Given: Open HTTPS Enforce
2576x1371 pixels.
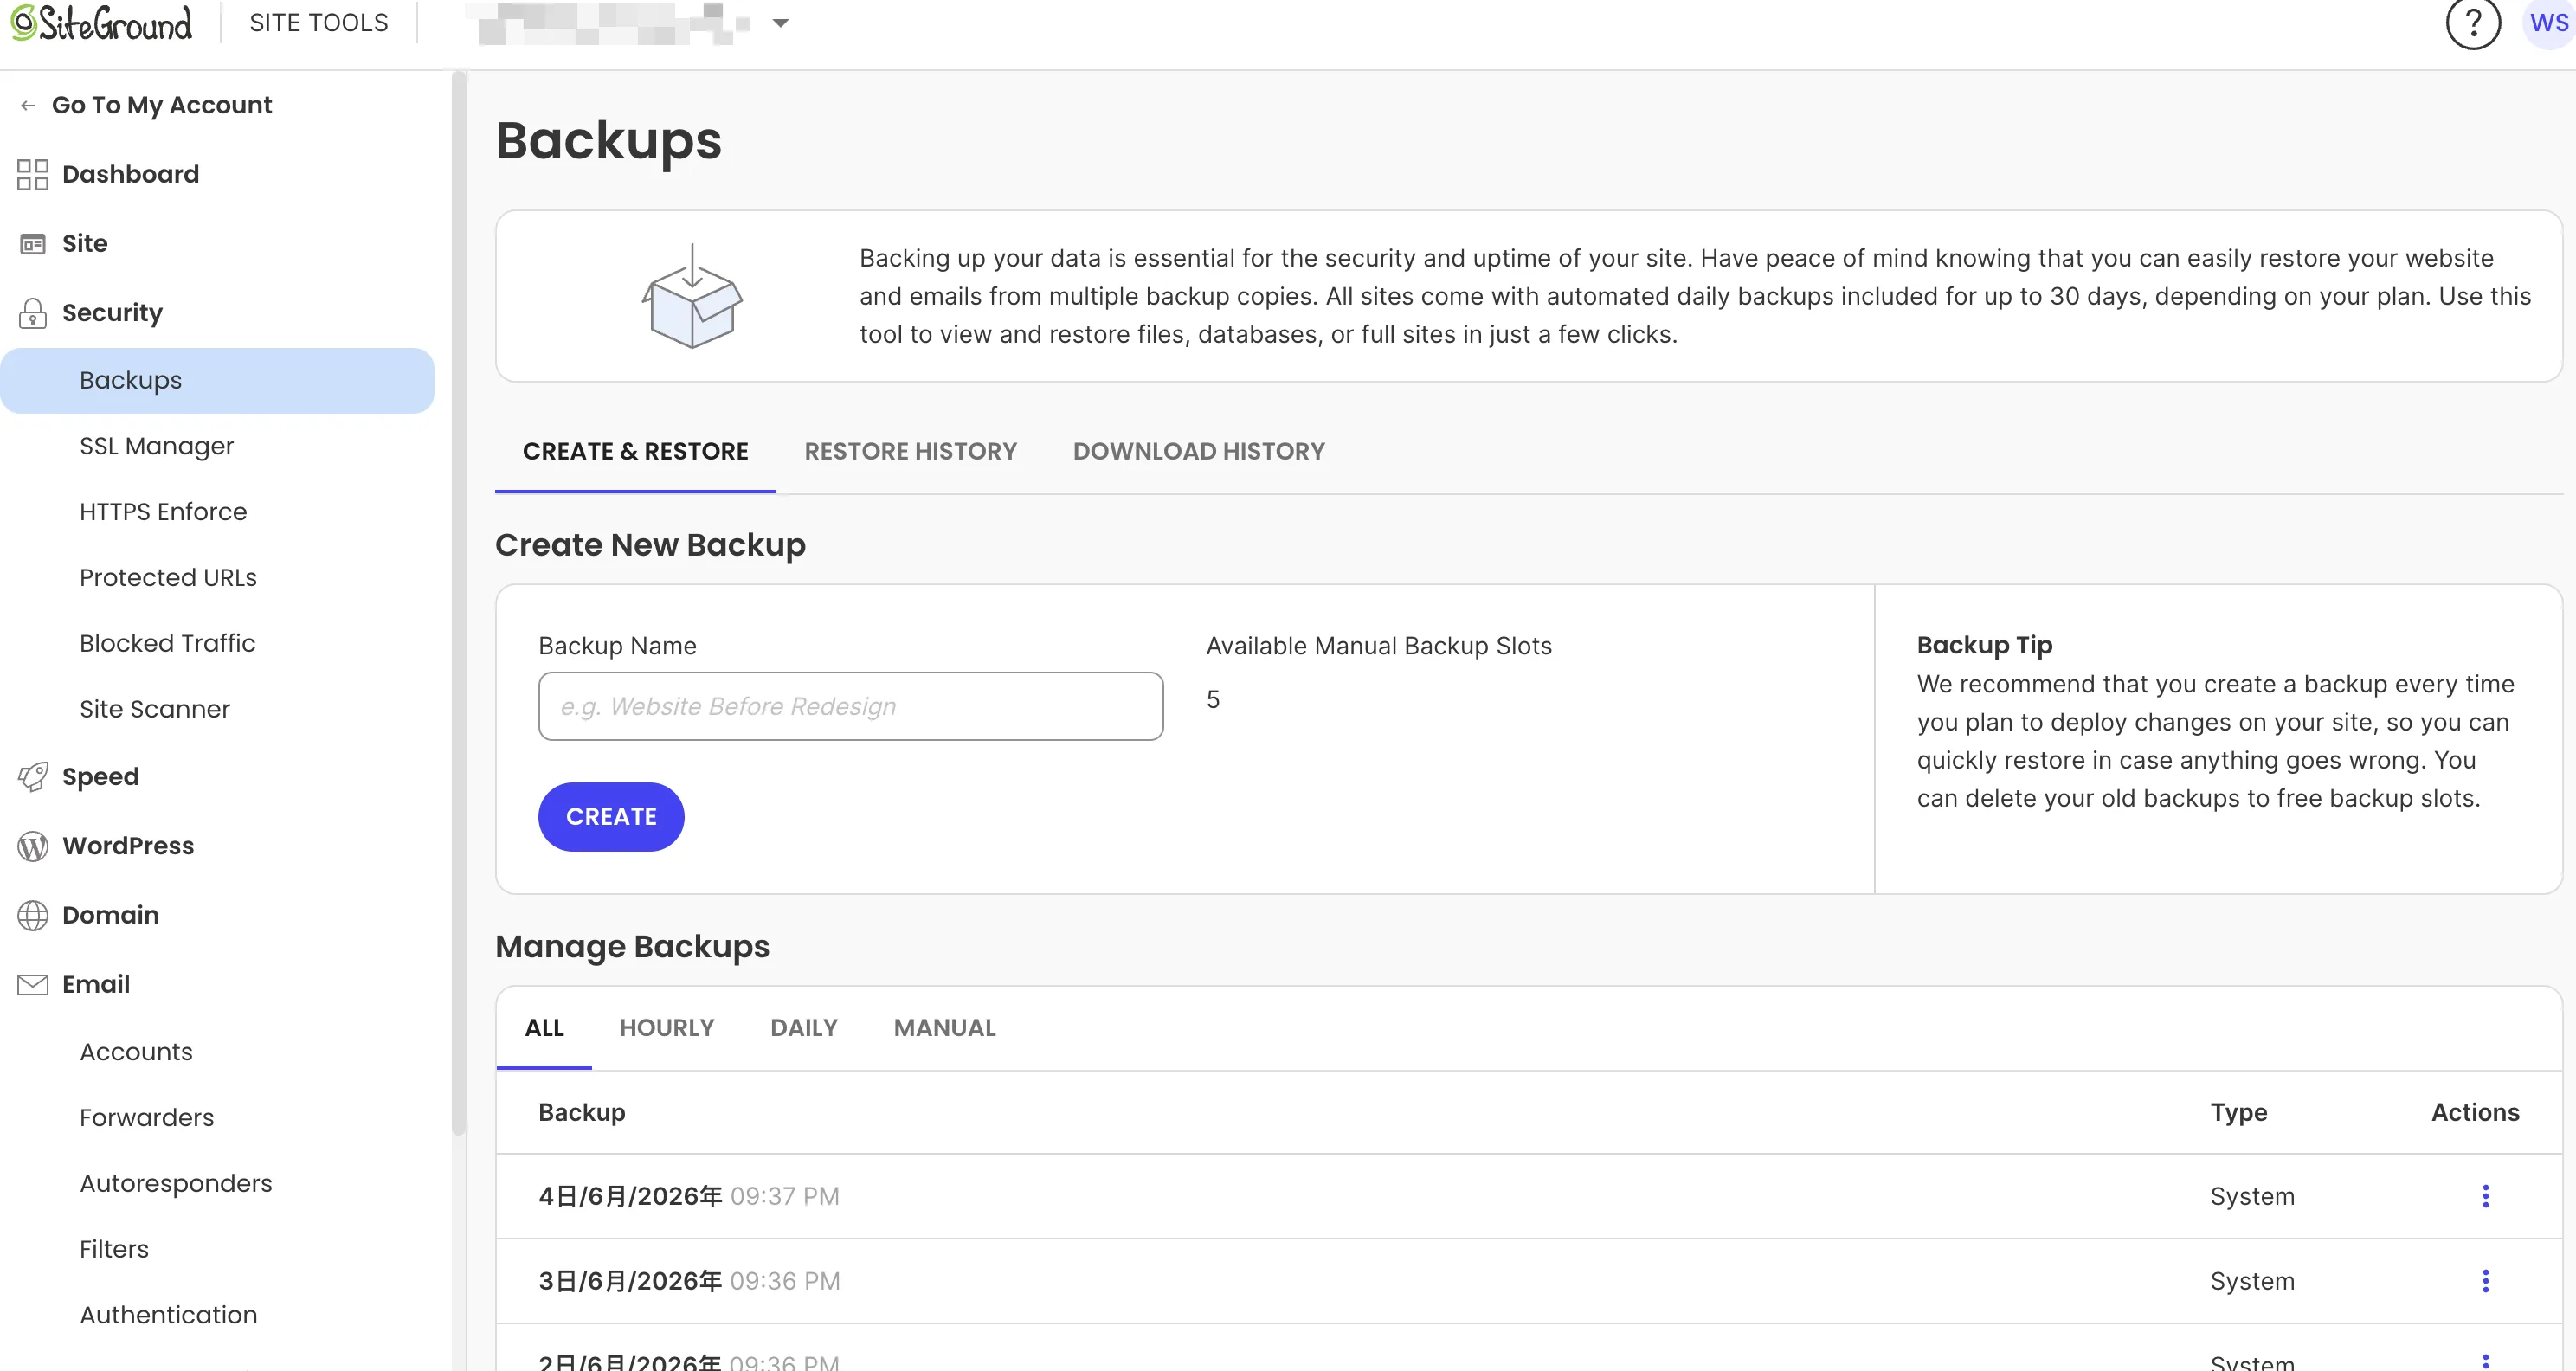Looking at the screenshot, I should (163, 512).
